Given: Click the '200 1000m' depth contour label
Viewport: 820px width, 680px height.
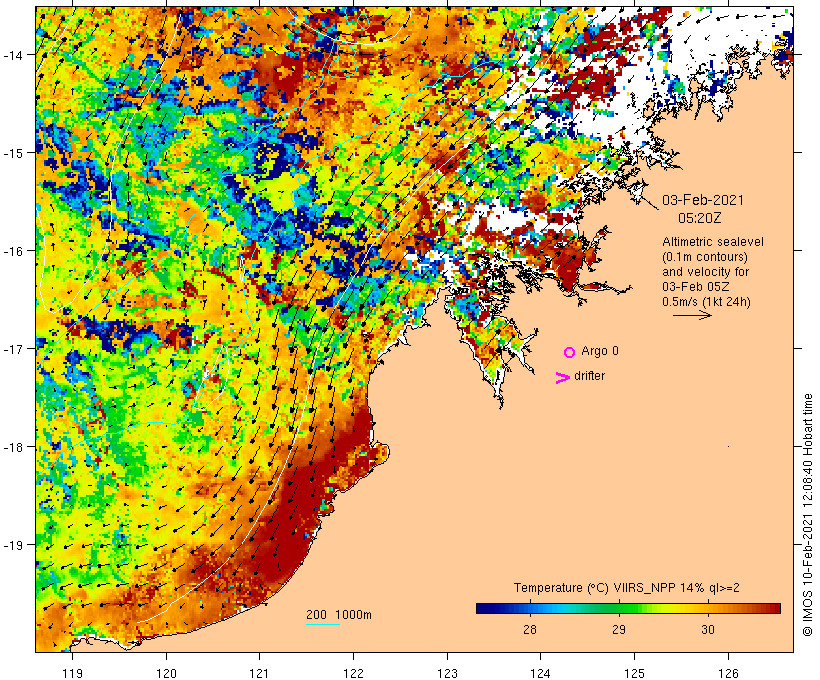Looking at the screenshot, I should tap(339, 615).
